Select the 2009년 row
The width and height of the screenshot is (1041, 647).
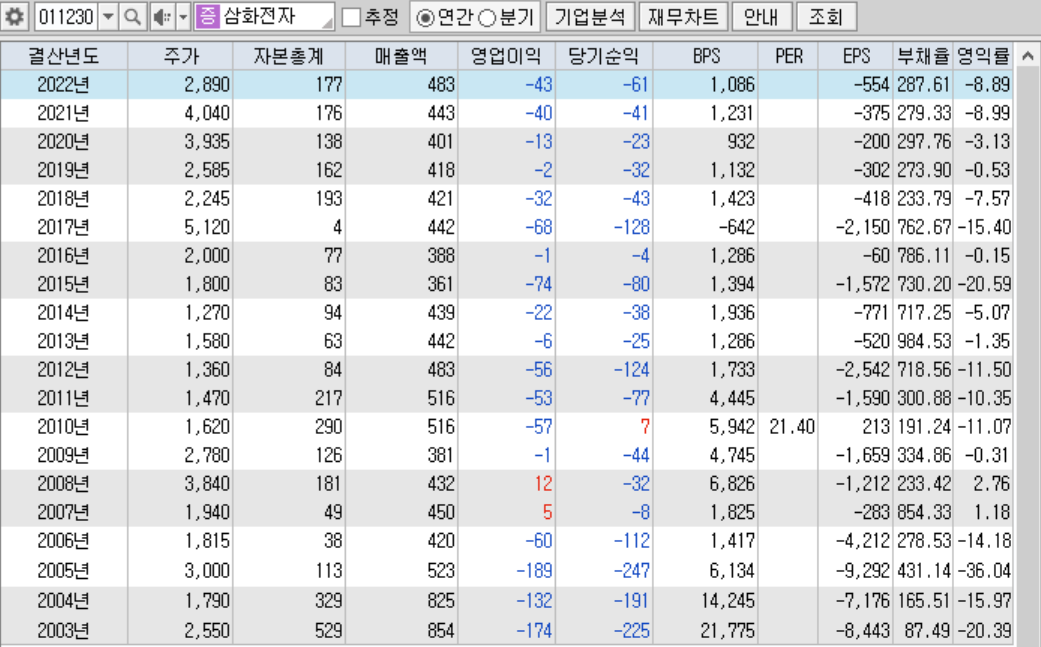[x=507, y=455]
